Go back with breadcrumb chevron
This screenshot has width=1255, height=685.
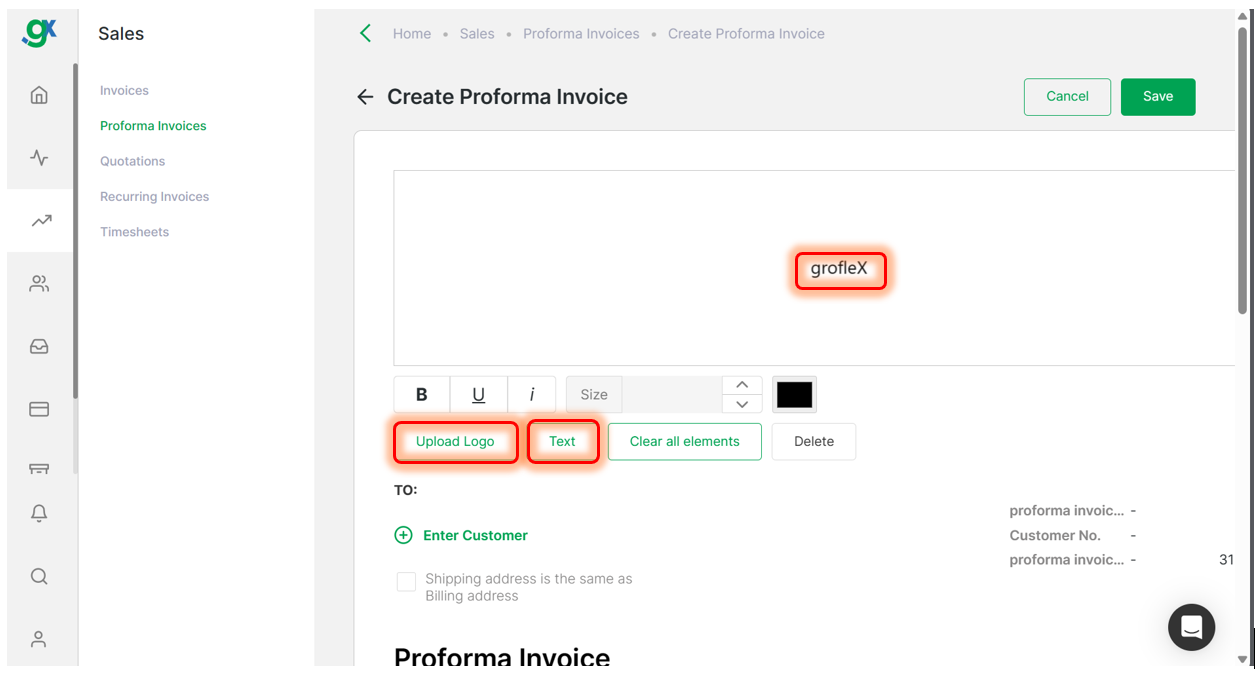point(365,33)
